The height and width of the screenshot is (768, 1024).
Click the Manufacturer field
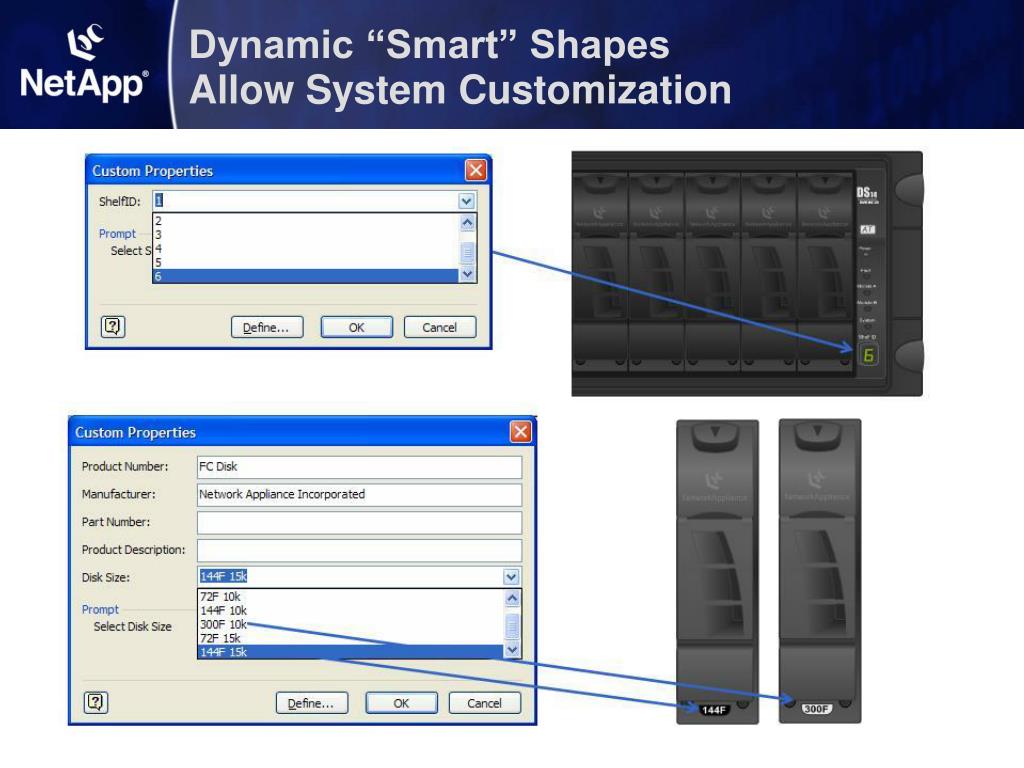[x=359, y=494]
